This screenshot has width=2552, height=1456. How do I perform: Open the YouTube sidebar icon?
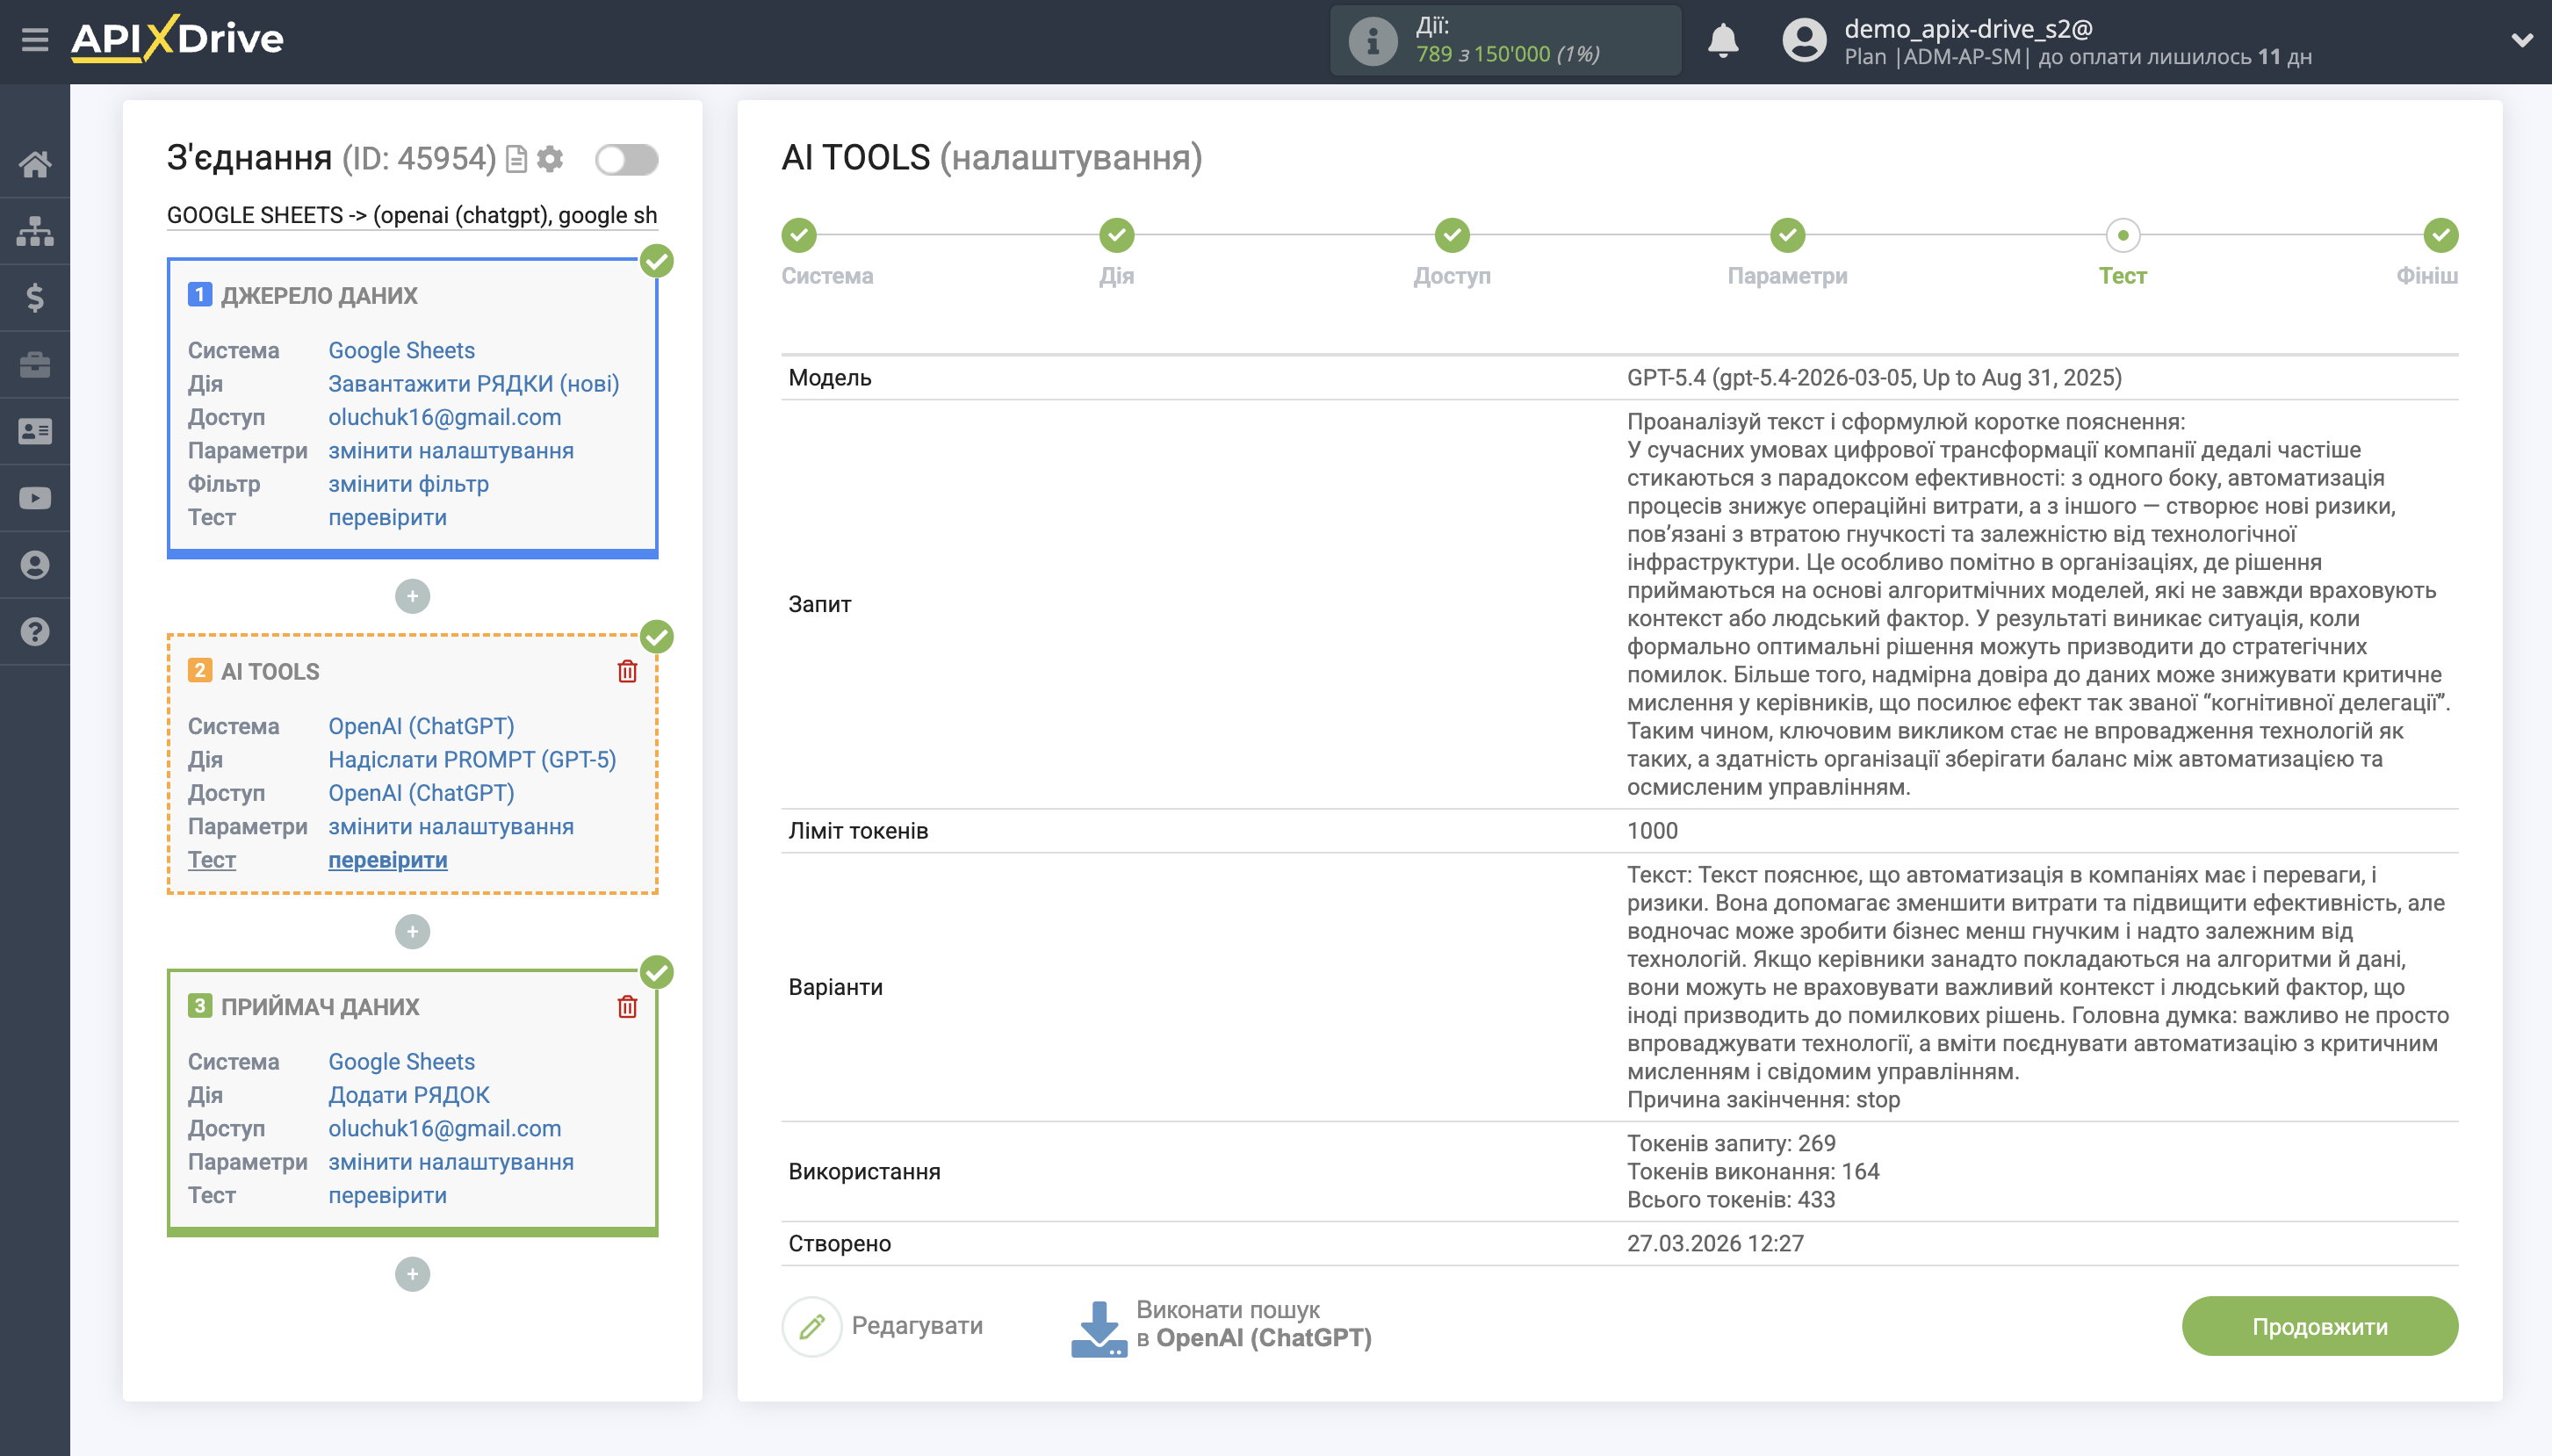pos(36,497)
